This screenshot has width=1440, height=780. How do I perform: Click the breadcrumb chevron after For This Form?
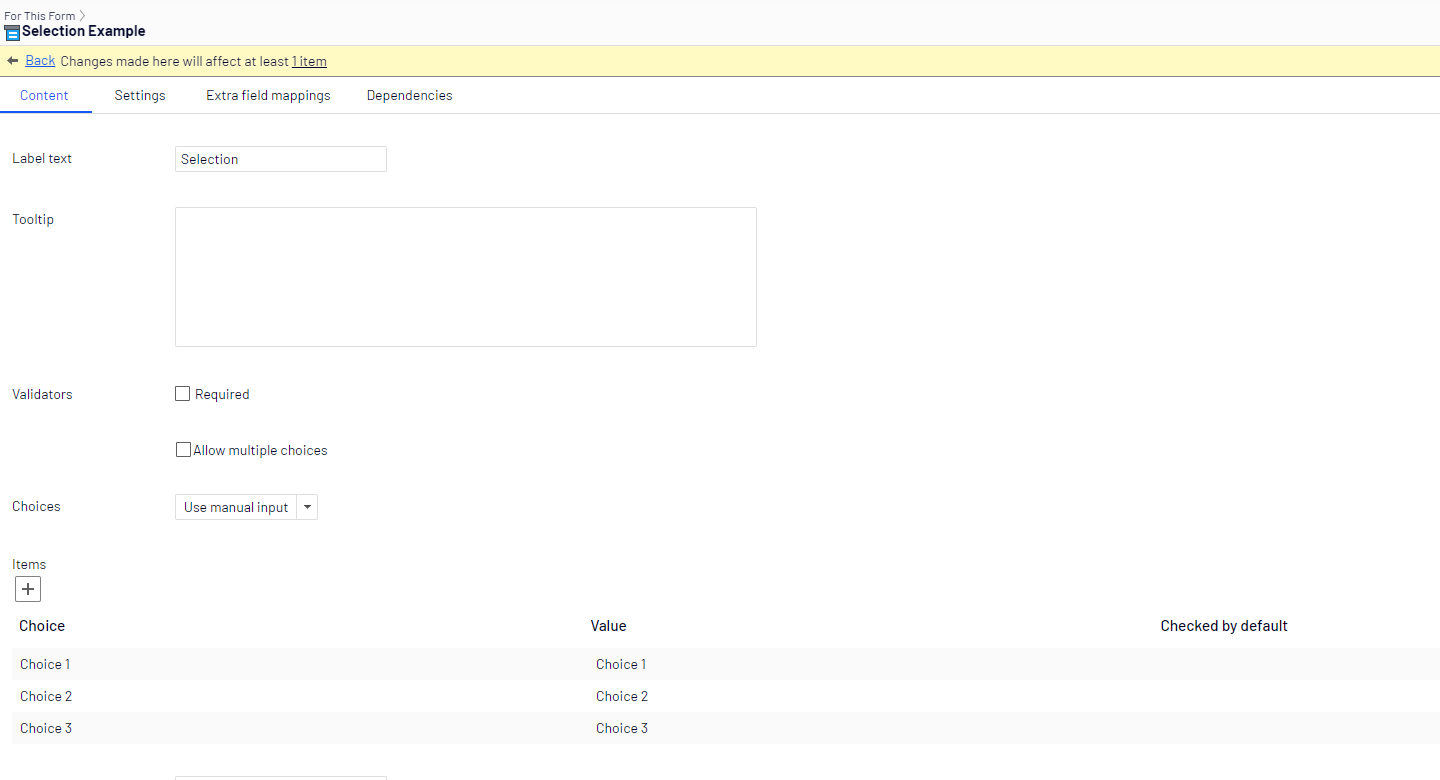82,16
